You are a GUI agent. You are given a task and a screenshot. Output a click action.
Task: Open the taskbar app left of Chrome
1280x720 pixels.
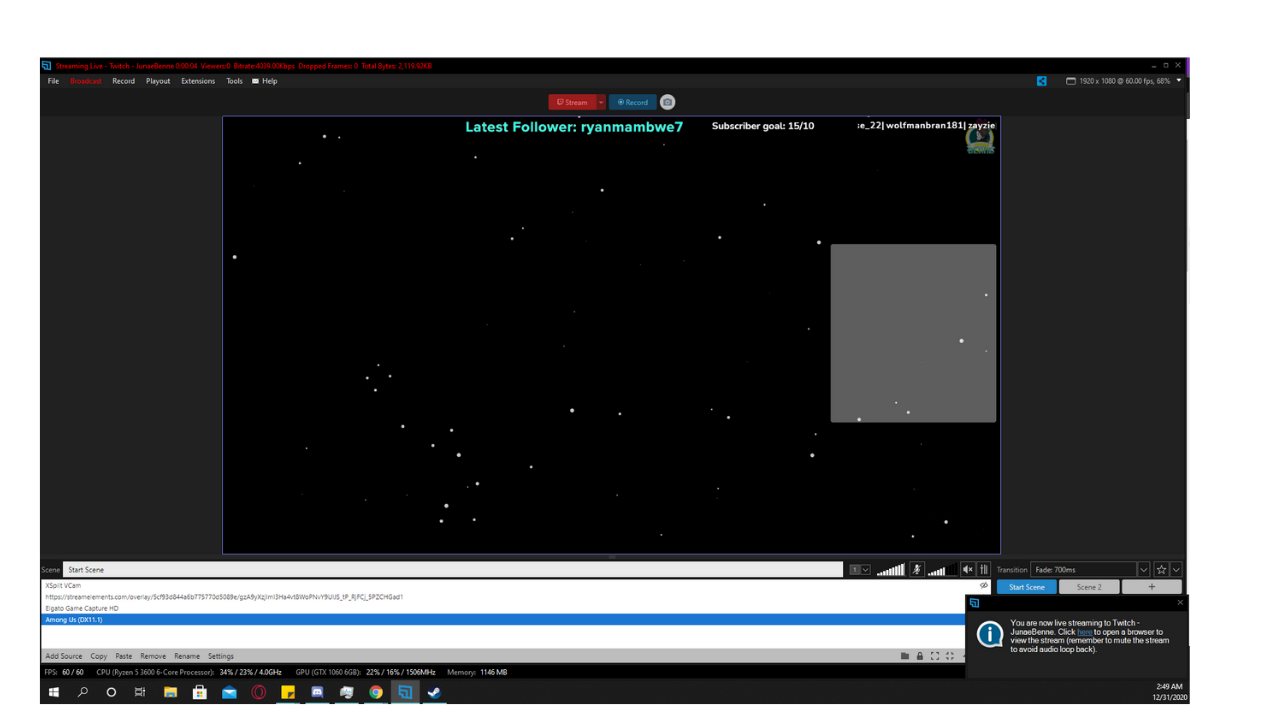pyautogui.click(x=347, y=692)
